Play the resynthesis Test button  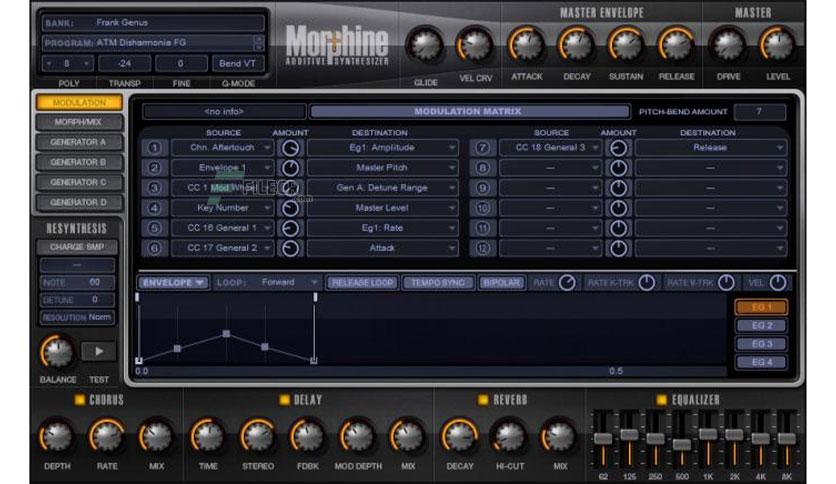click(99, 351)
